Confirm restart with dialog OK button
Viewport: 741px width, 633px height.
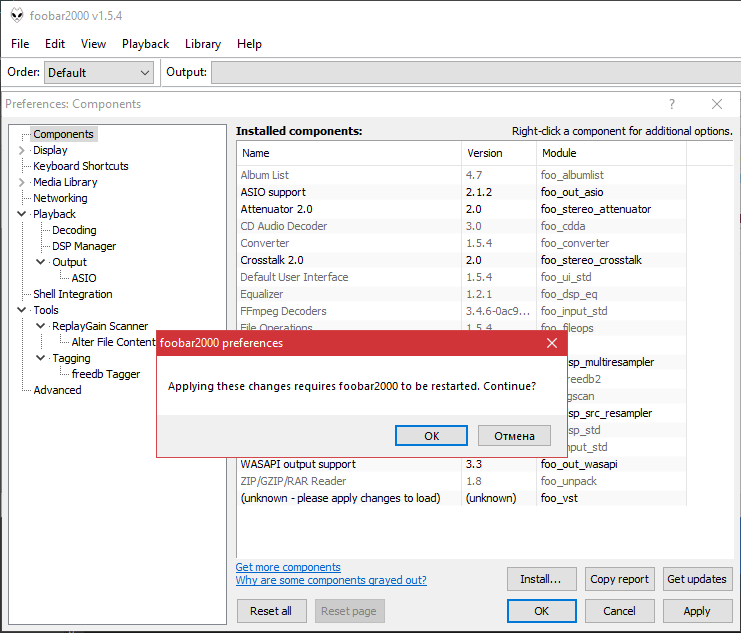coord(431,435)
